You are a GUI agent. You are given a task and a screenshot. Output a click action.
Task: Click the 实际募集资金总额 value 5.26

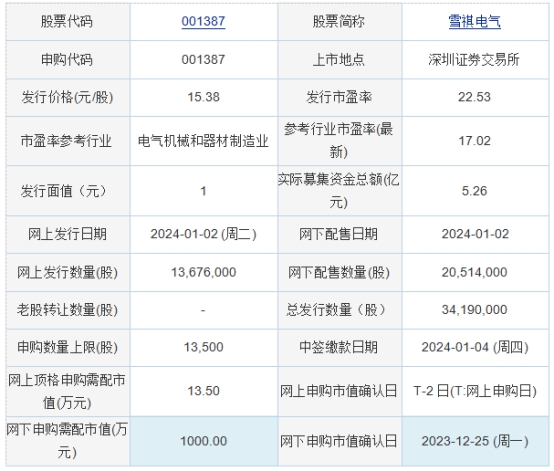tap(475, 191)
